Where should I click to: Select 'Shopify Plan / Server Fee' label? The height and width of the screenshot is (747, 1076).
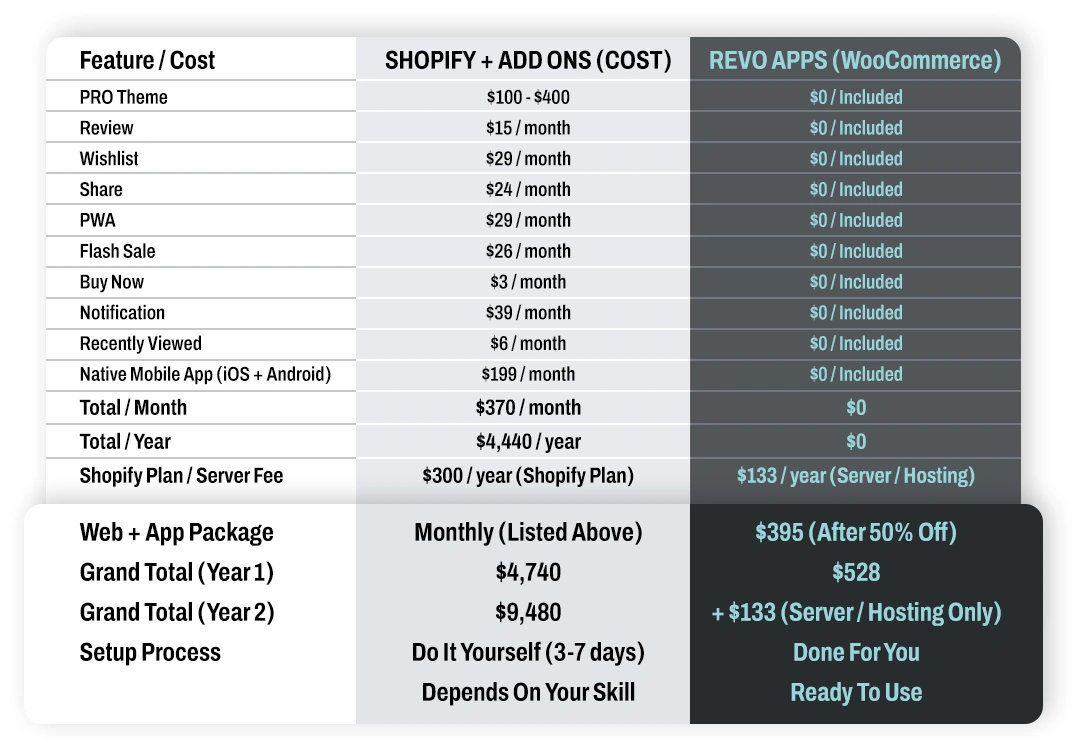pyautogui.click(x=181, y=476)
